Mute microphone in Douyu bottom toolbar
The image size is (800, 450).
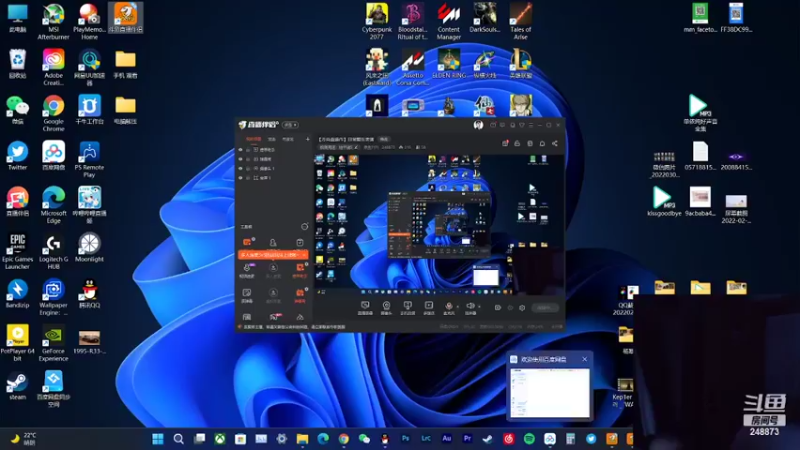pos(448,308)
